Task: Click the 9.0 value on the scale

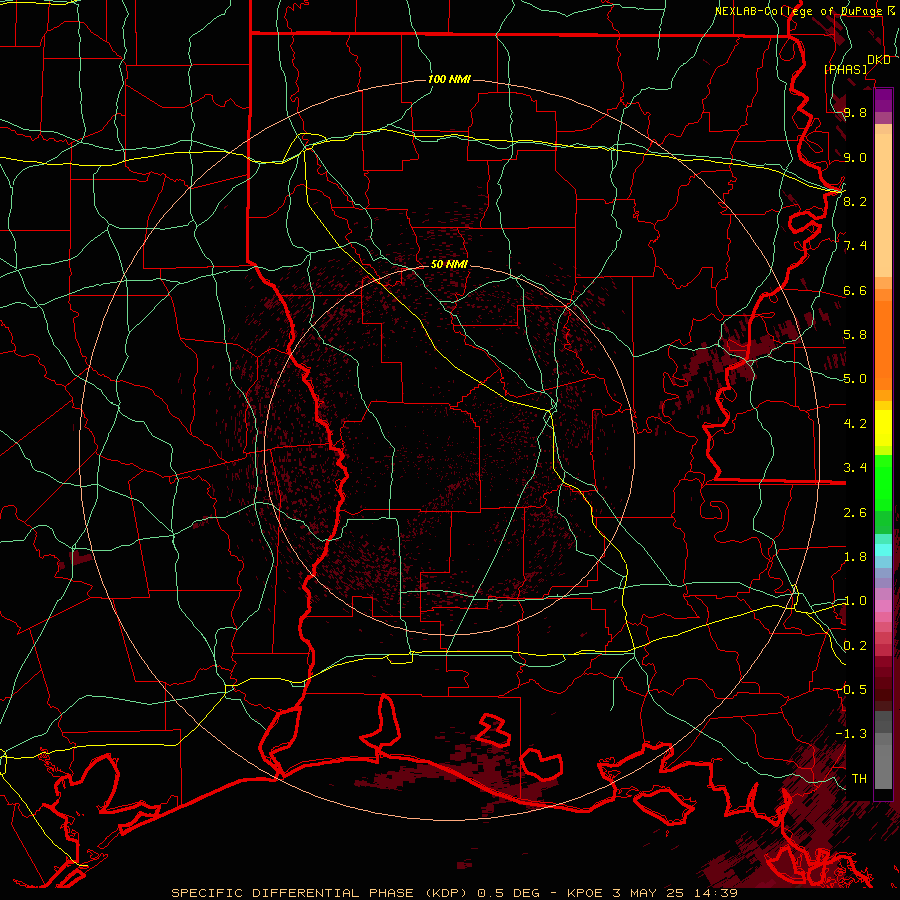Action: 855,157
